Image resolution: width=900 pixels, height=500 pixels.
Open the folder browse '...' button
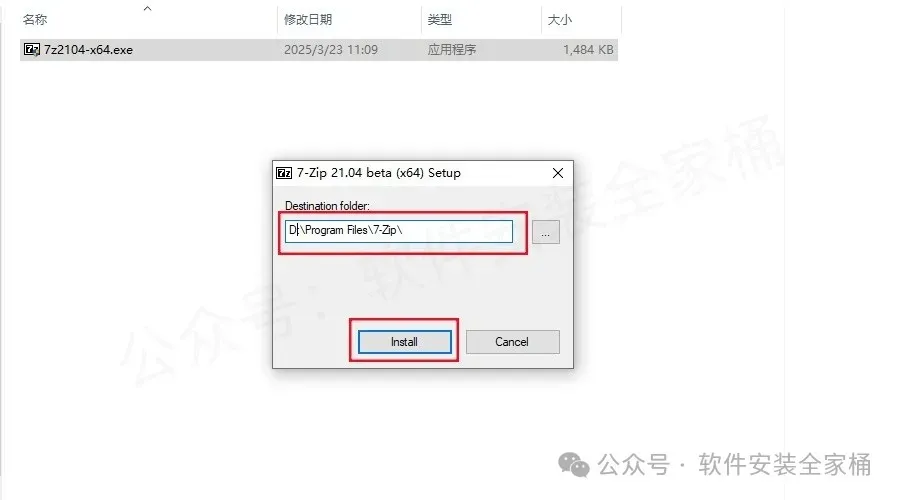click(x=545, y=232)
